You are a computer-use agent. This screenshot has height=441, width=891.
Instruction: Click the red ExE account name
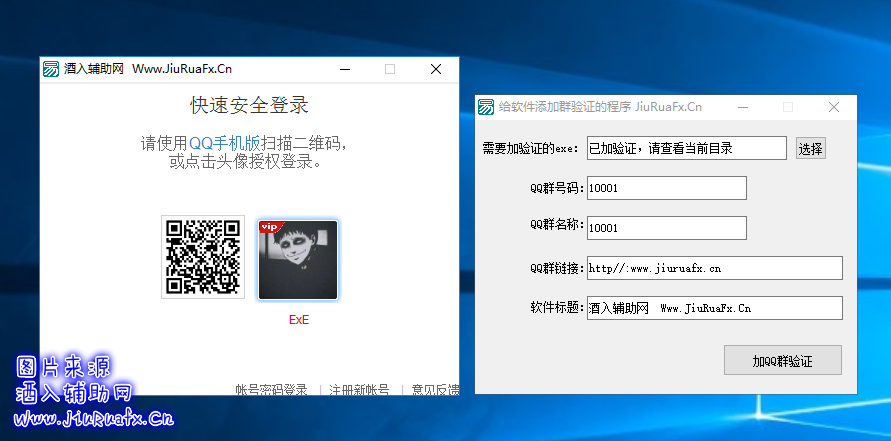coord(299,320)
